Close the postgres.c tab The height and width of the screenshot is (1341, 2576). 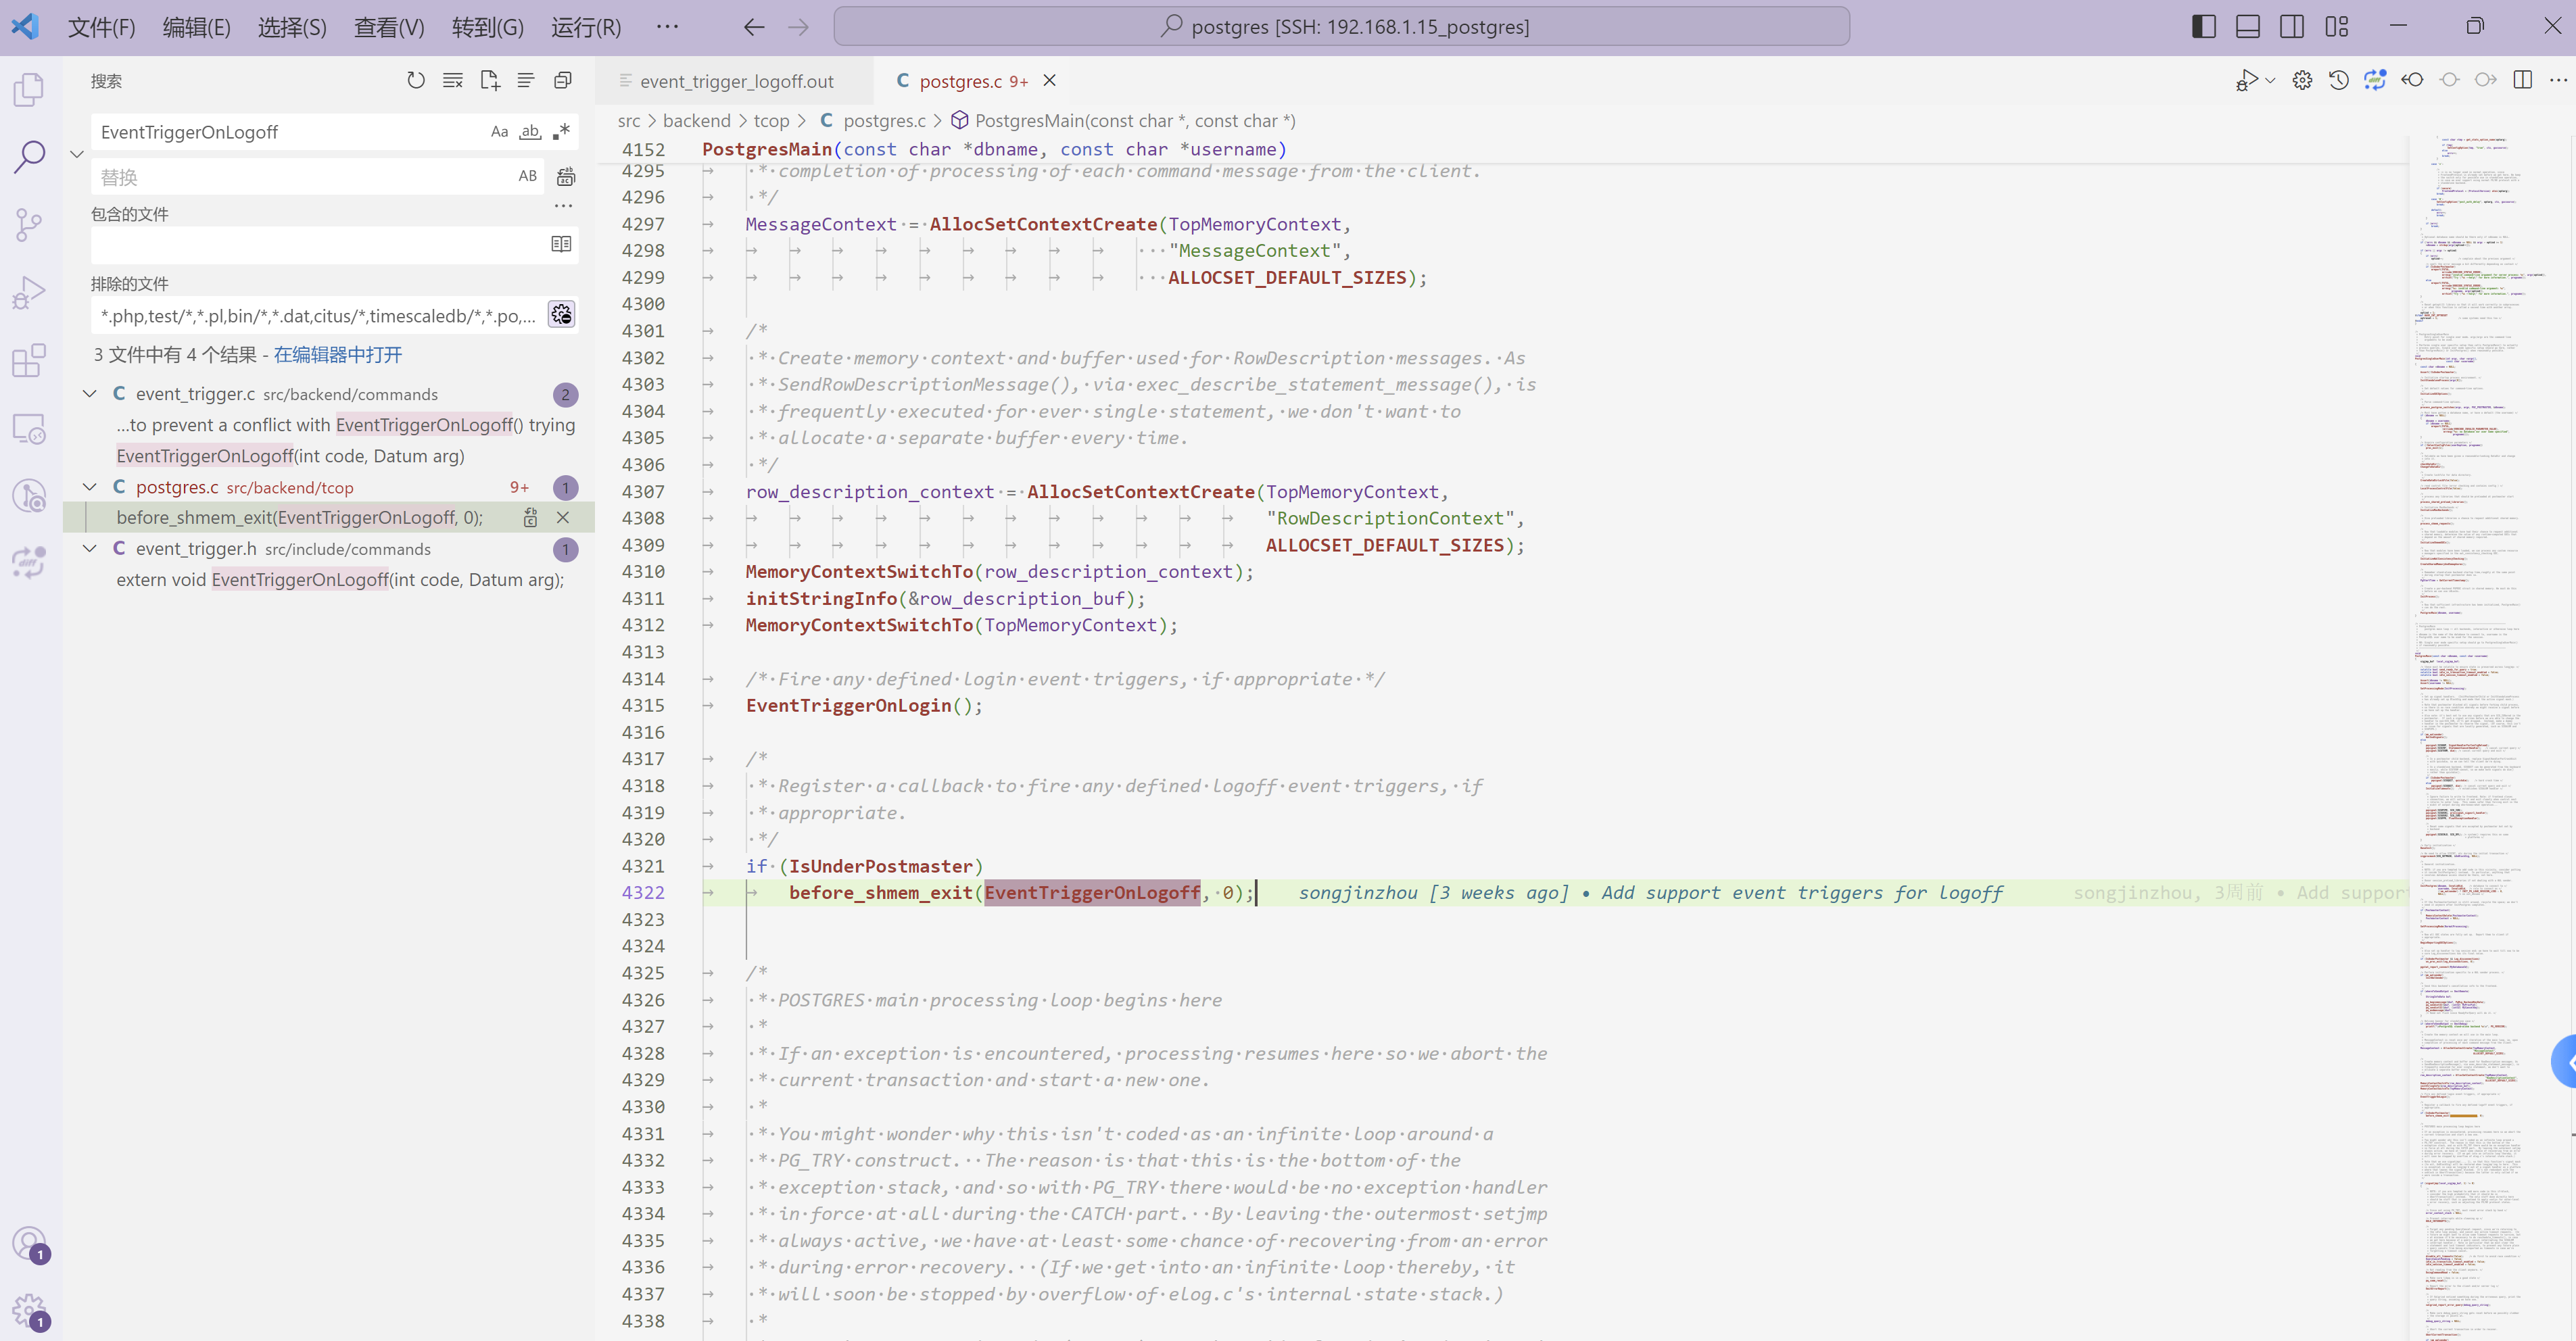1050,81
